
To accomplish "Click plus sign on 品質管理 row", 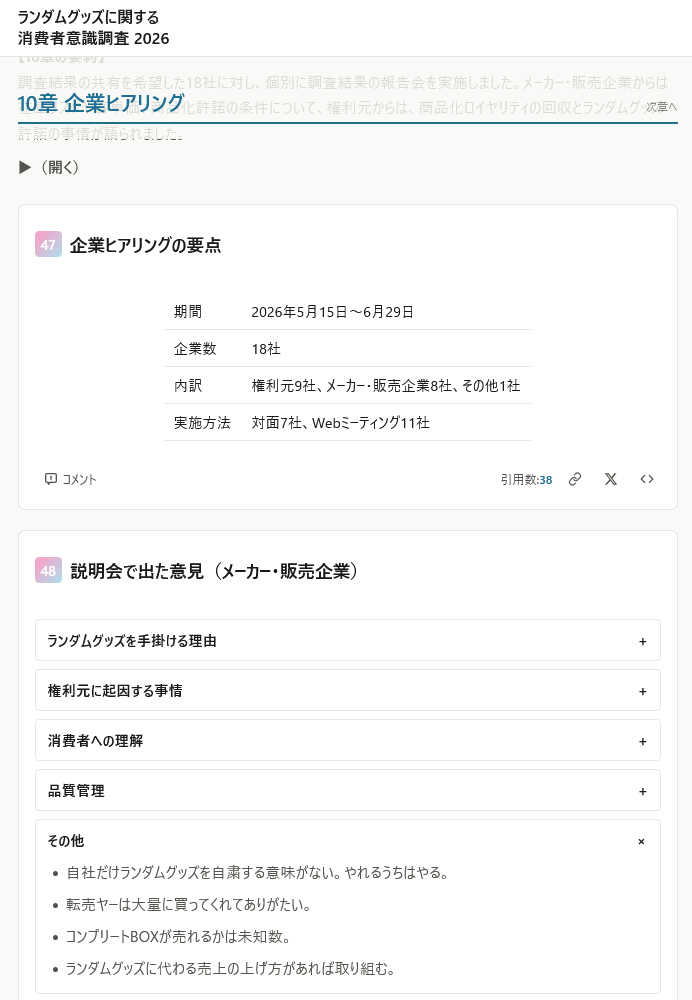I will 642,791.
